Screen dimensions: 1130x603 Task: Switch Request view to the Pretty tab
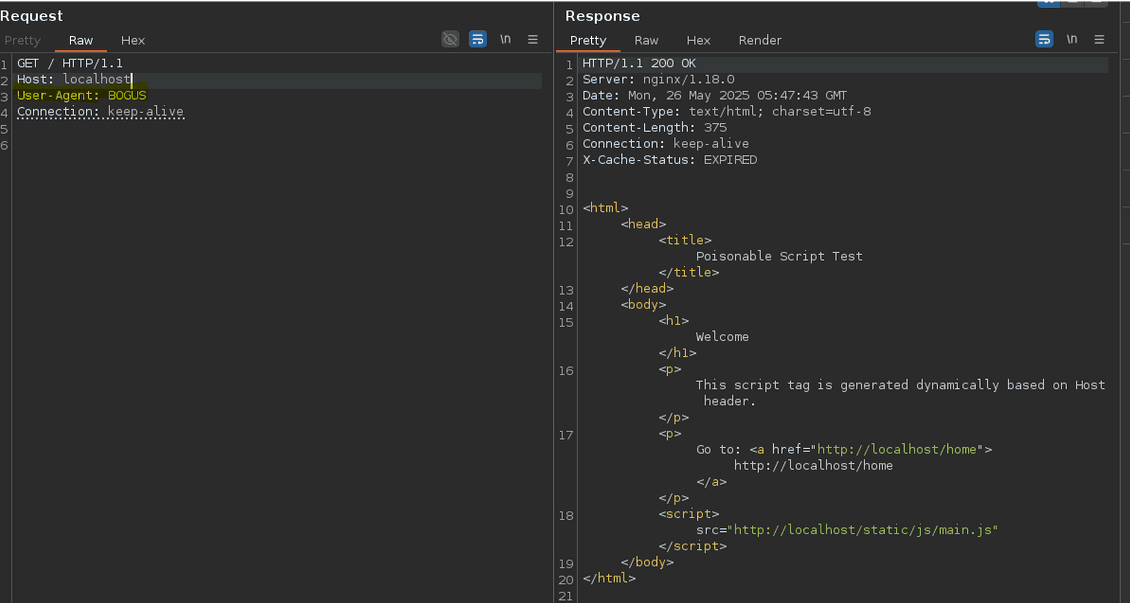pos(22,40)
